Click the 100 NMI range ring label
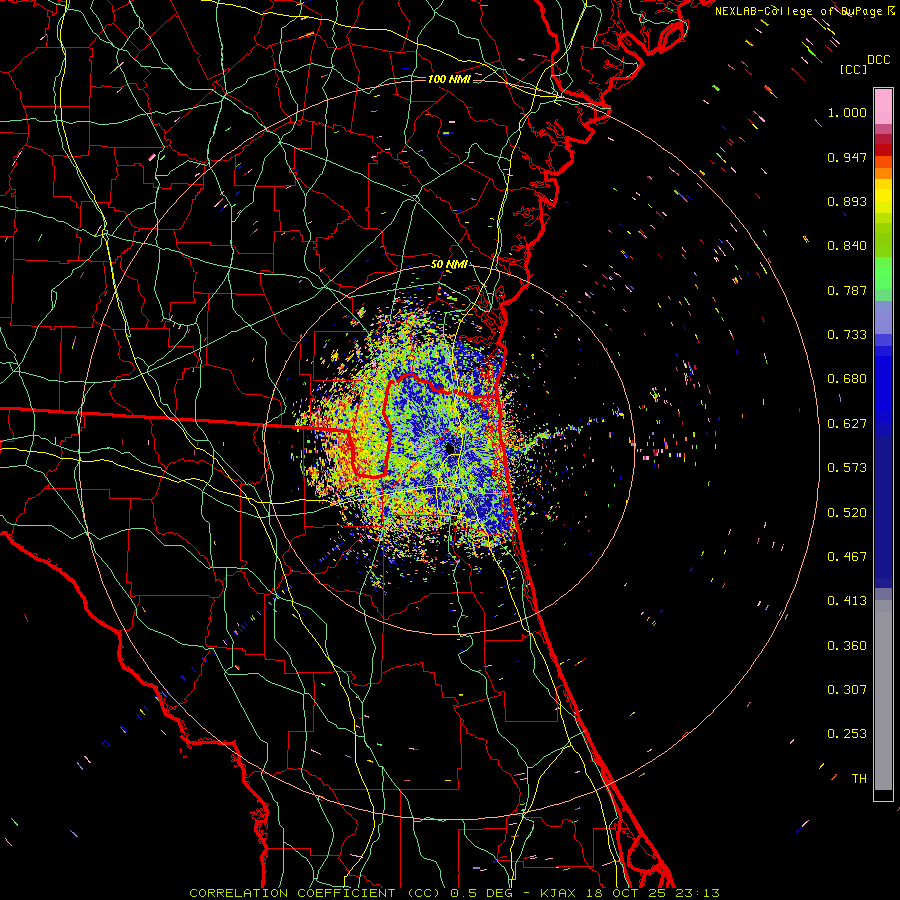The width and height of the screenshot is (900, 900). point(449,79)
